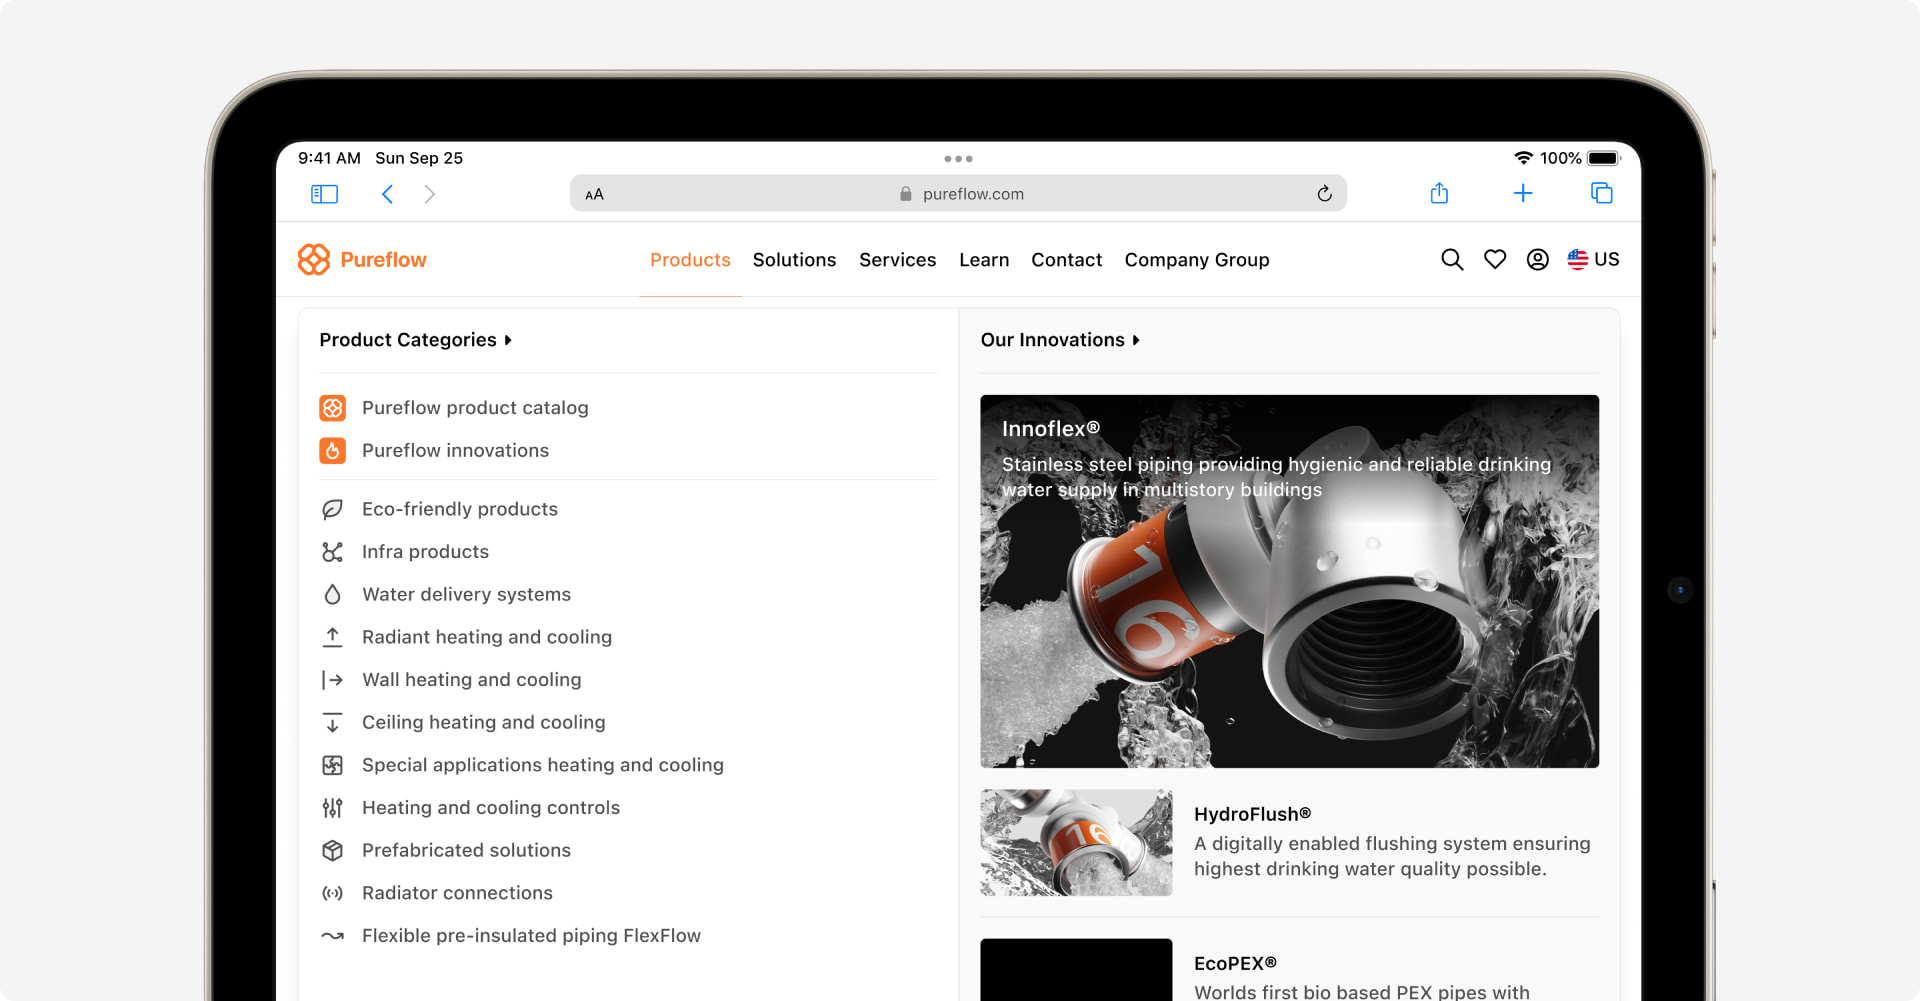This screenshot has height=1001, width=1920.
Task: Open the Contact menu item
Action: click(x=1066, y=260)
